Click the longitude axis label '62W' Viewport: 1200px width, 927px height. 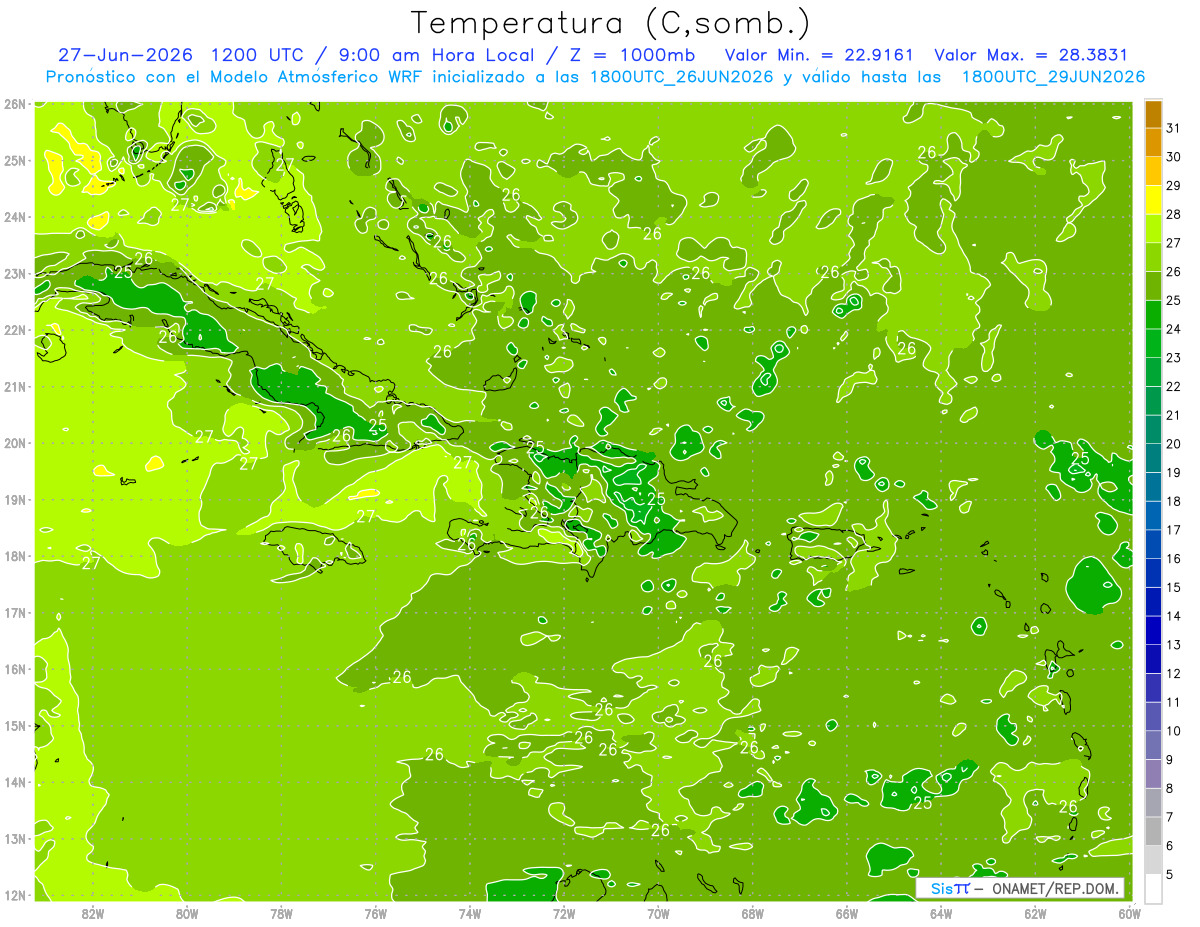(1036, 913)
